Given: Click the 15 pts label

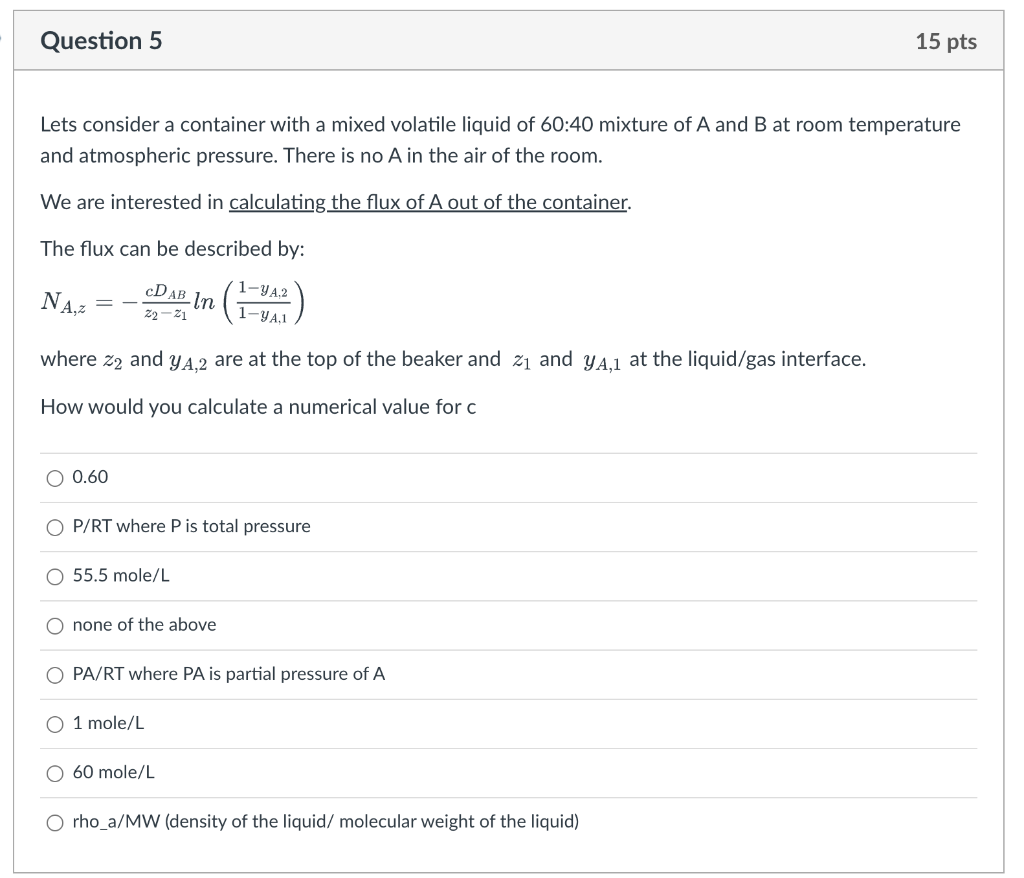Looking at the screenshot, I should tap(947, 40).
